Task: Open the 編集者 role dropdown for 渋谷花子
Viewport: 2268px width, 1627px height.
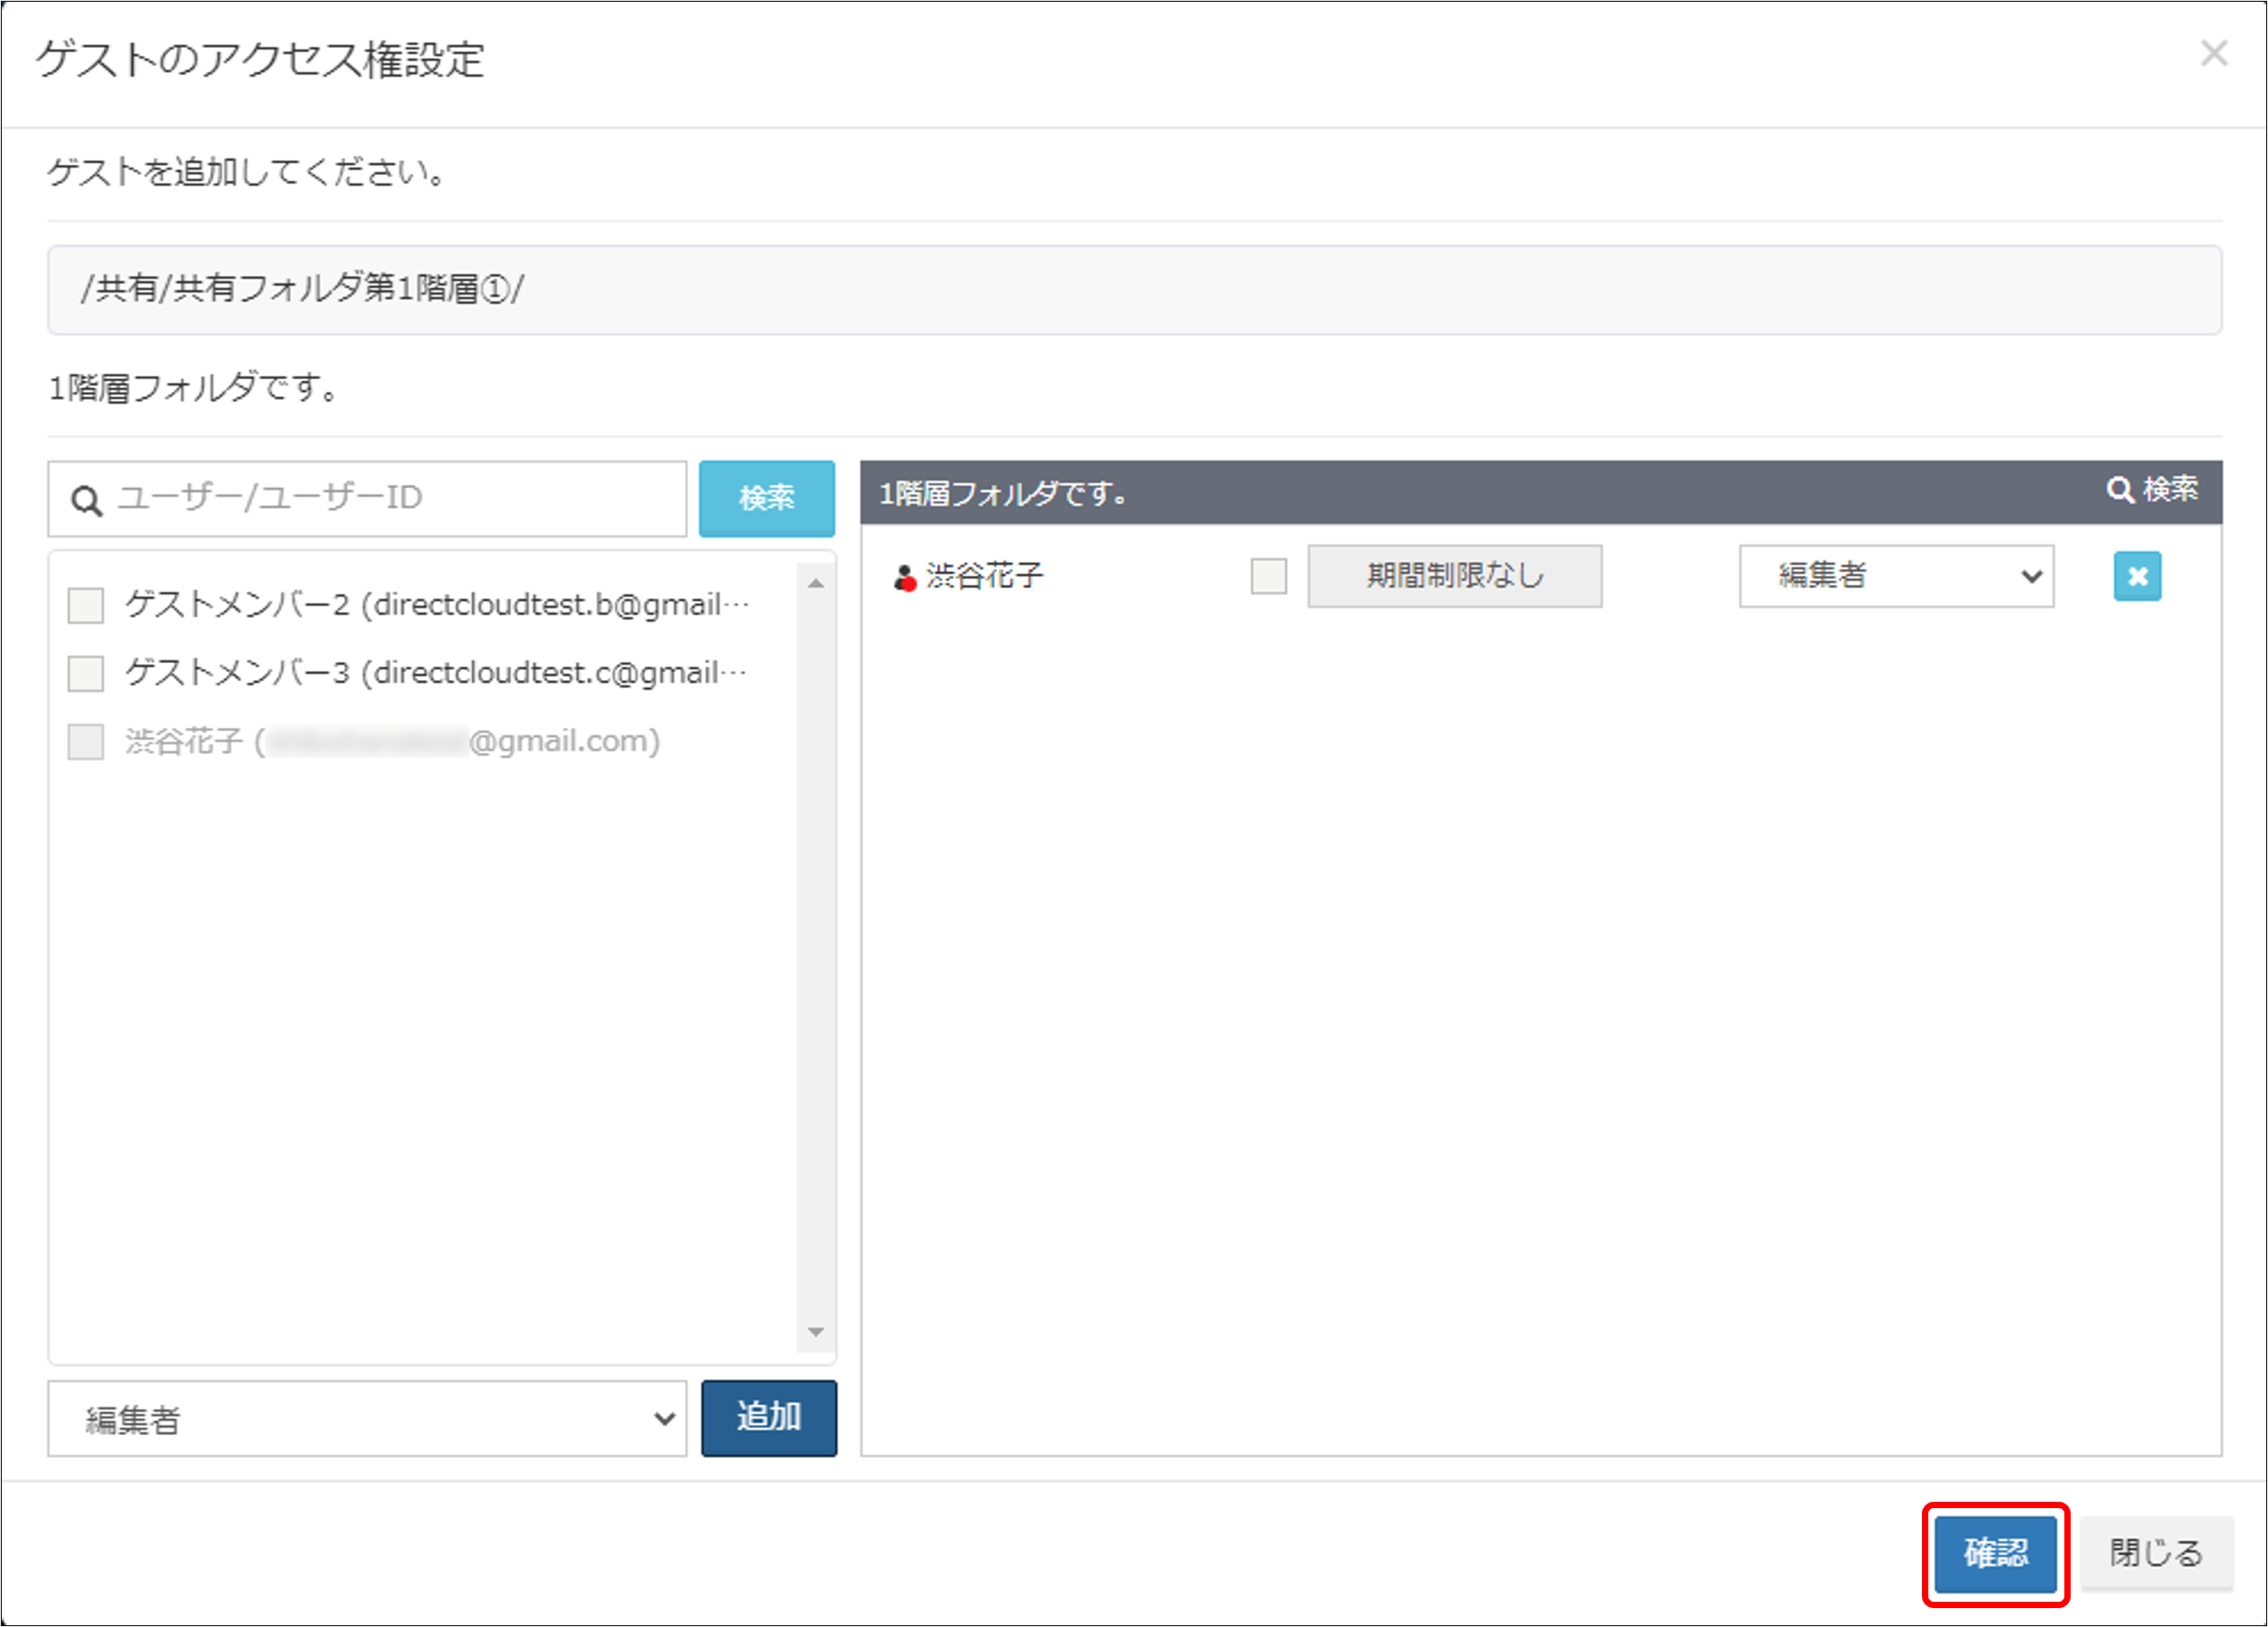Action: (x=1895, y=576)
